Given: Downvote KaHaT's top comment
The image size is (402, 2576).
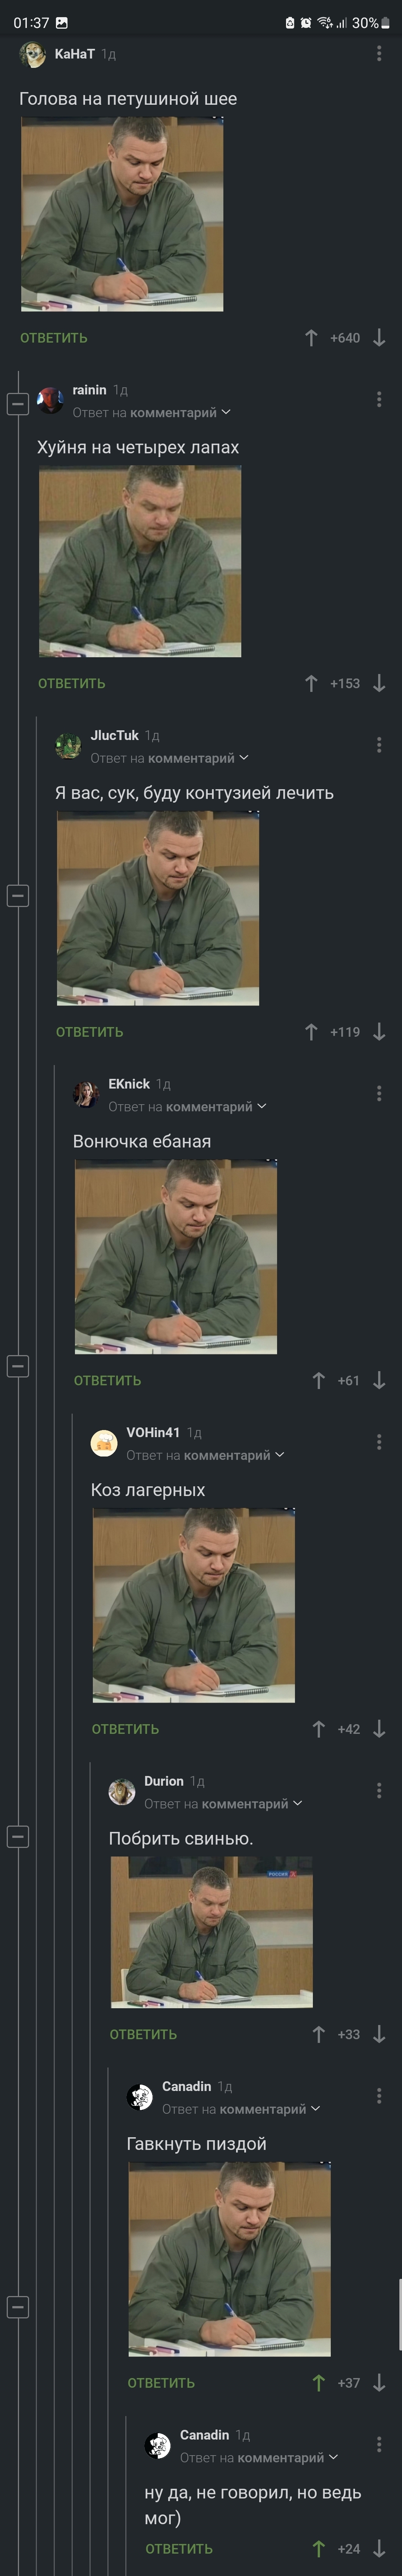Looking at the screenshot, I should [x=379, y=338].
